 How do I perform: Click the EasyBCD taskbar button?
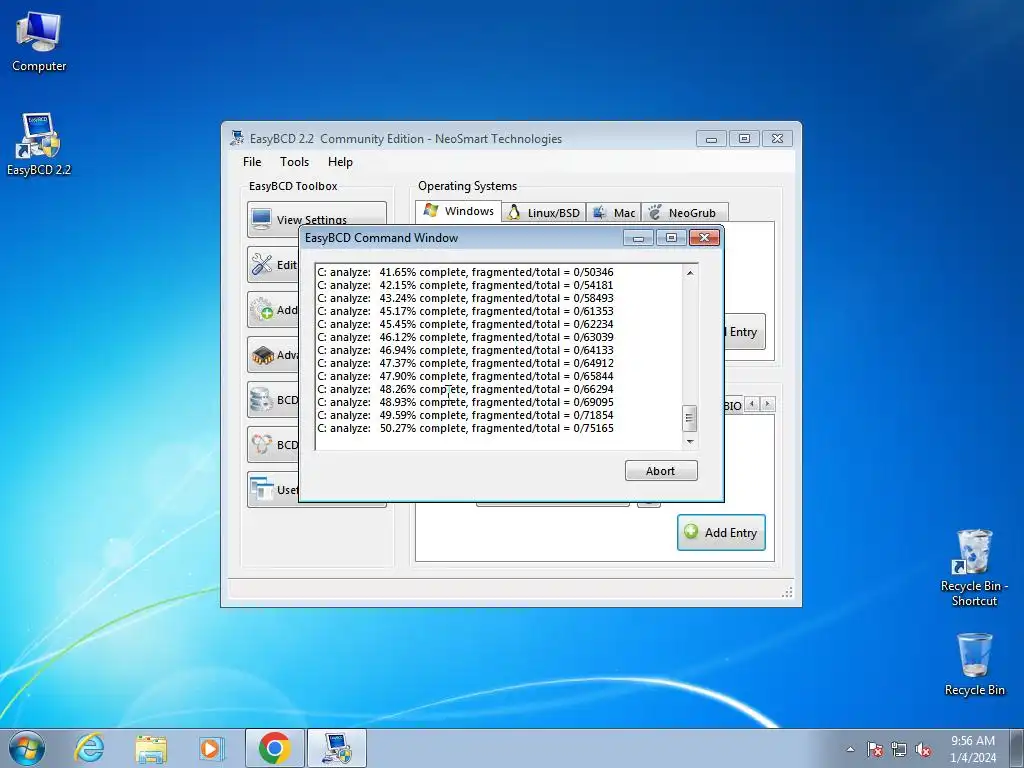[337, 748]
